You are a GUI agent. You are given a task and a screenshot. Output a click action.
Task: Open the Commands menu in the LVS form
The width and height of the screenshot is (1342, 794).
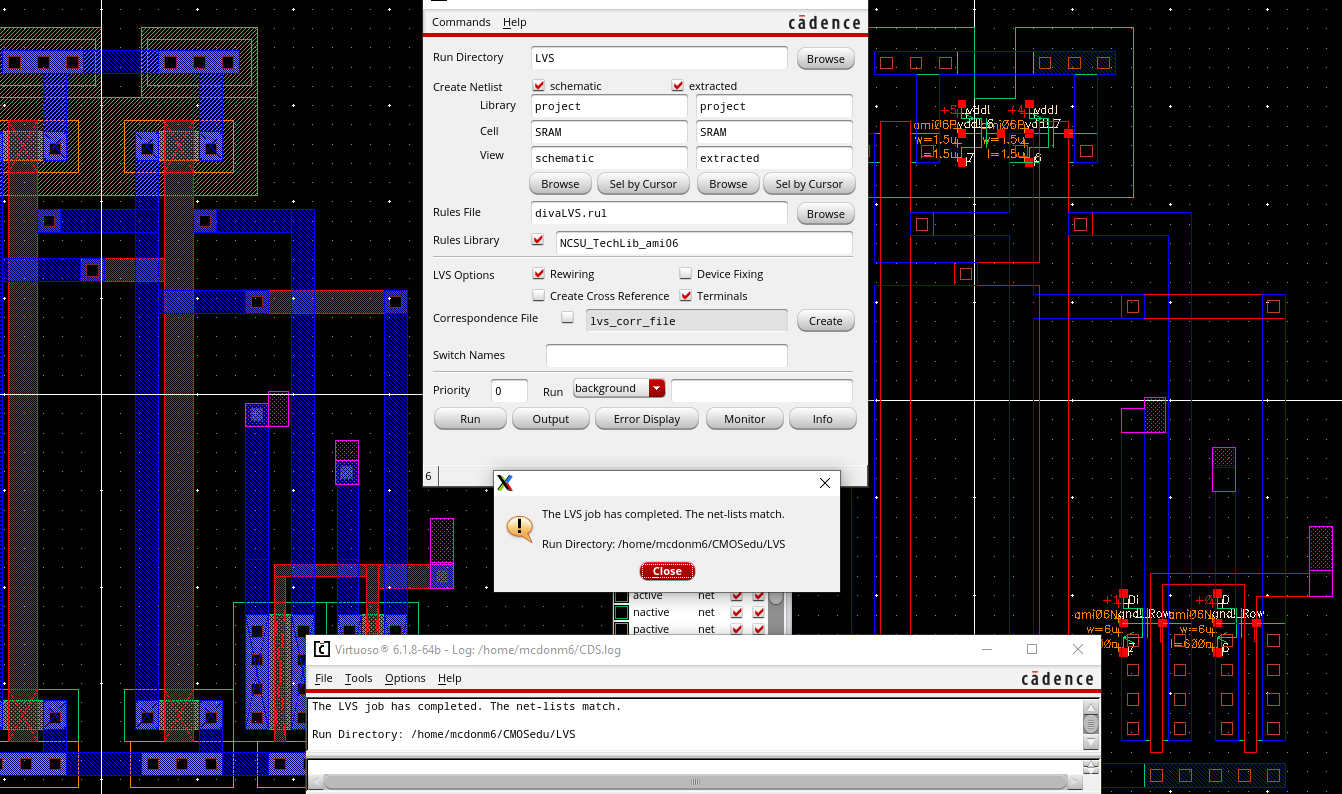coord(461,22)
